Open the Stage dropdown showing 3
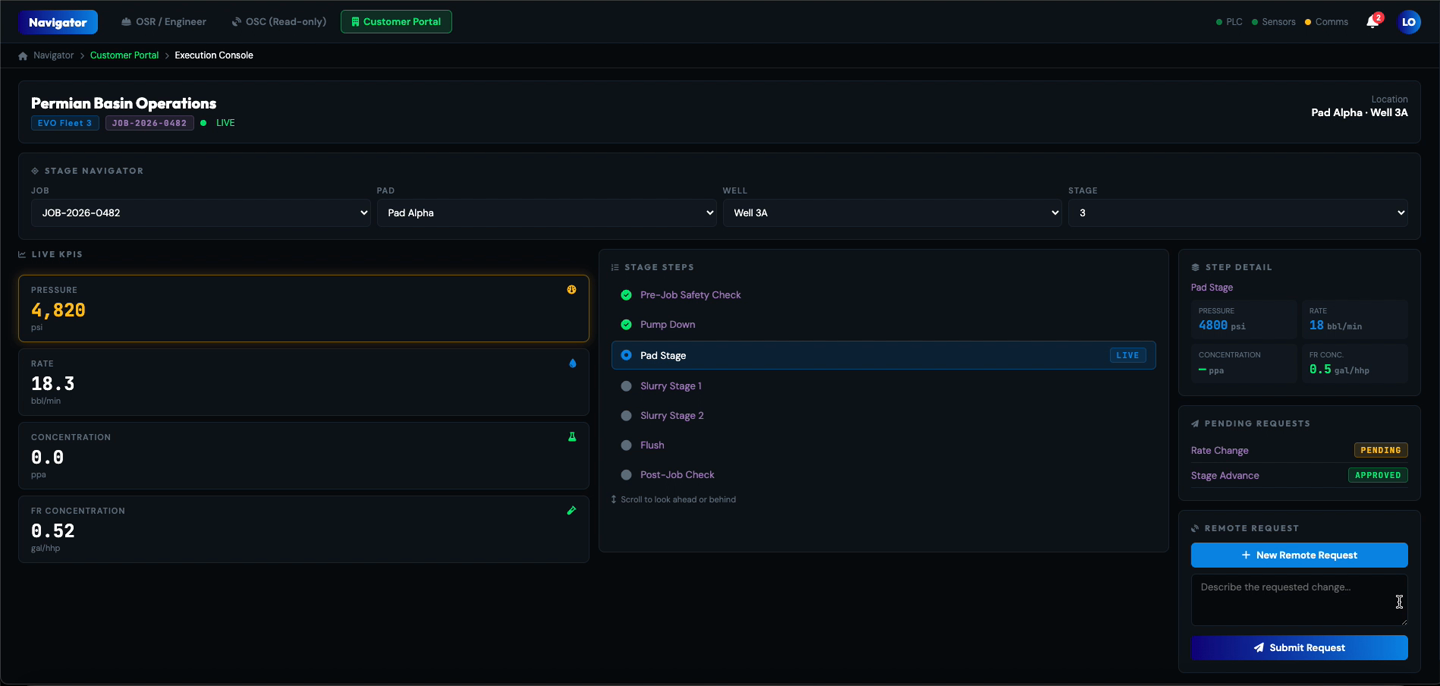This screenshot has height=686, width=1440. tap(1238, 213)
